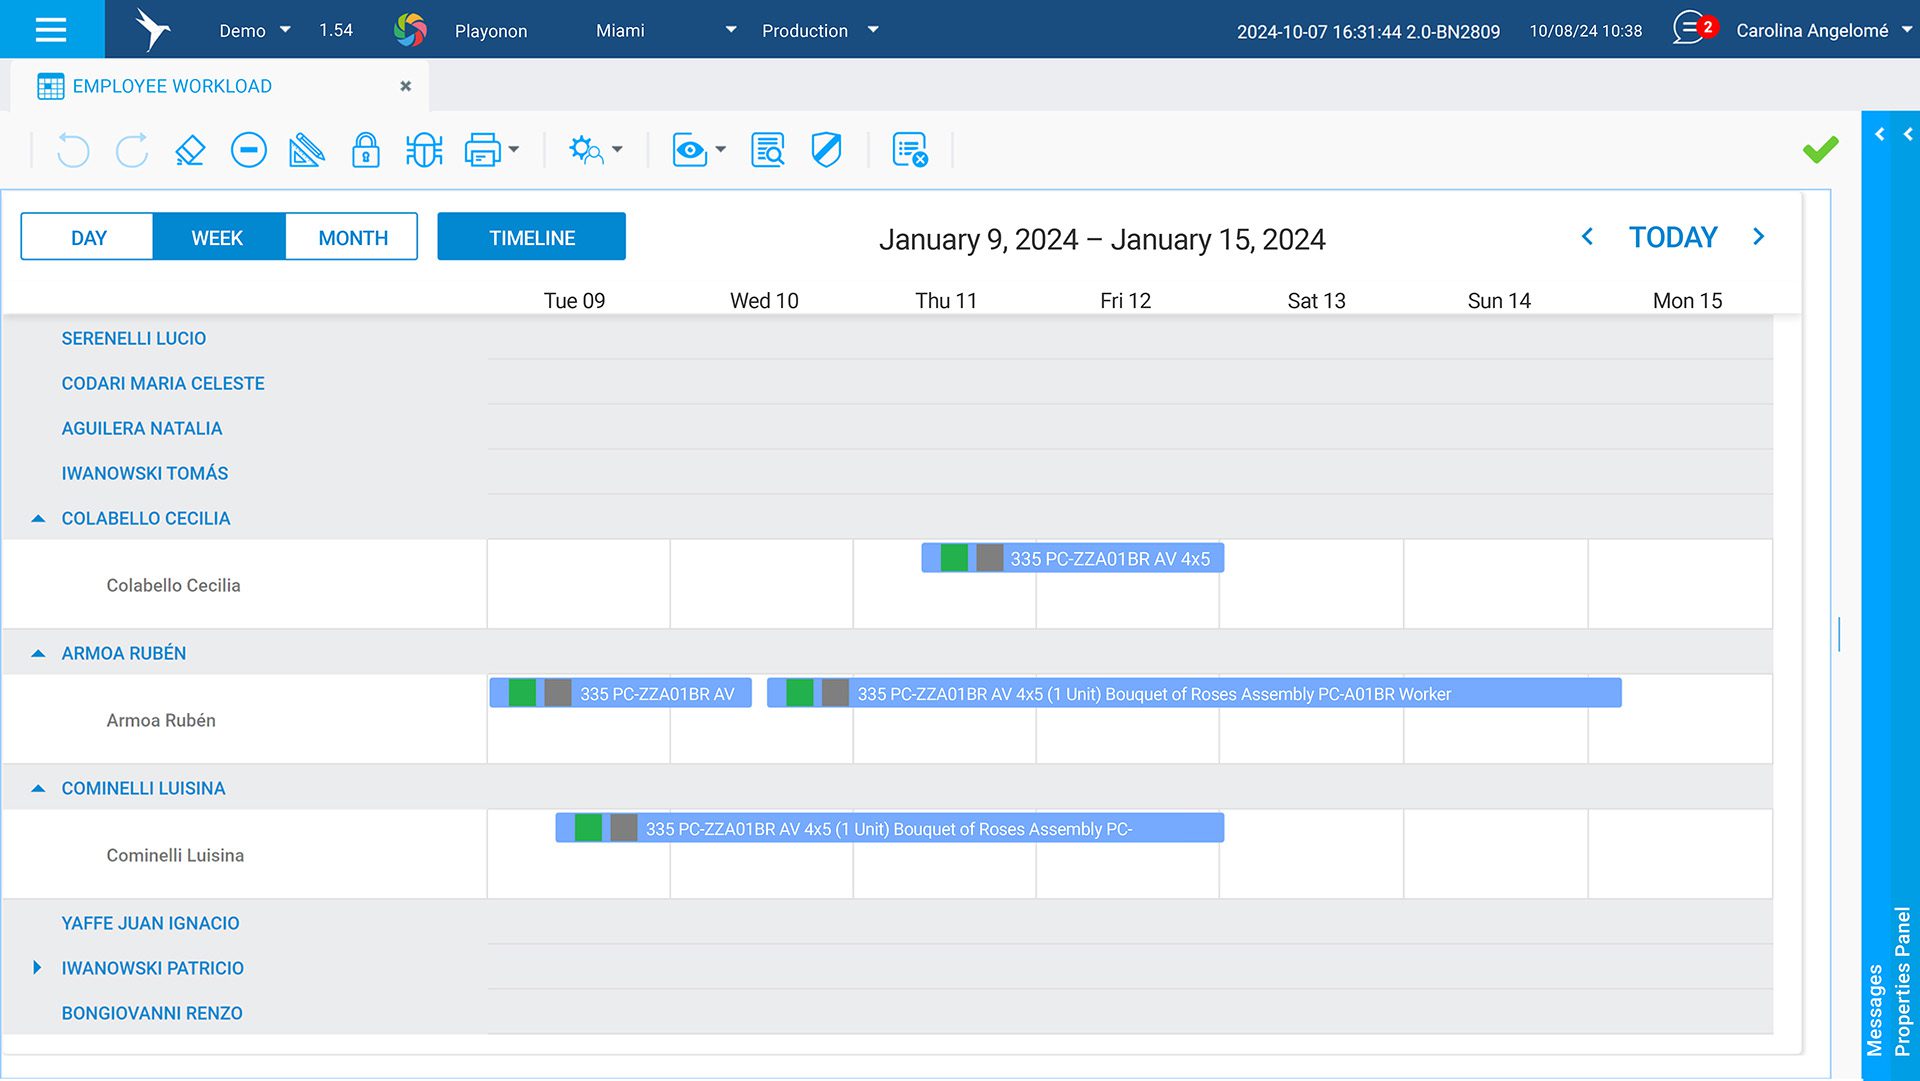Expand the IWANOWSKI PATRICIO row
Screen dimensions: 1920x1081
tap(37, 968)
